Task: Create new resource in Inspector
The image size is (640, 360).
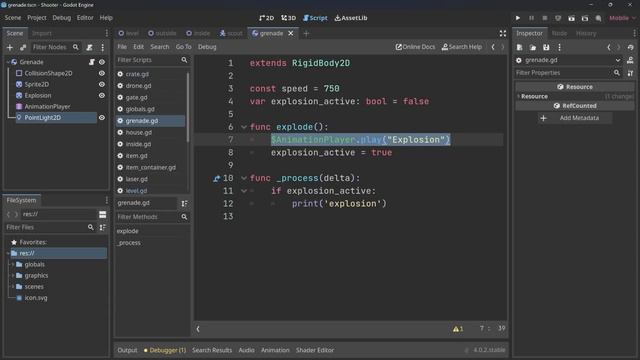Action: tap(519, 47)
